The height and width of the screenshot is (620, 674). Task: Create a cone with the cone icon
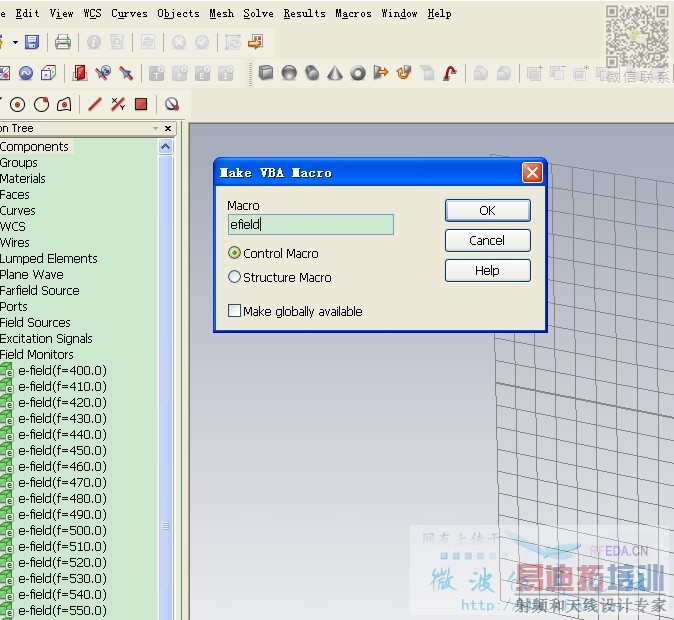click(x=335, y=73)
